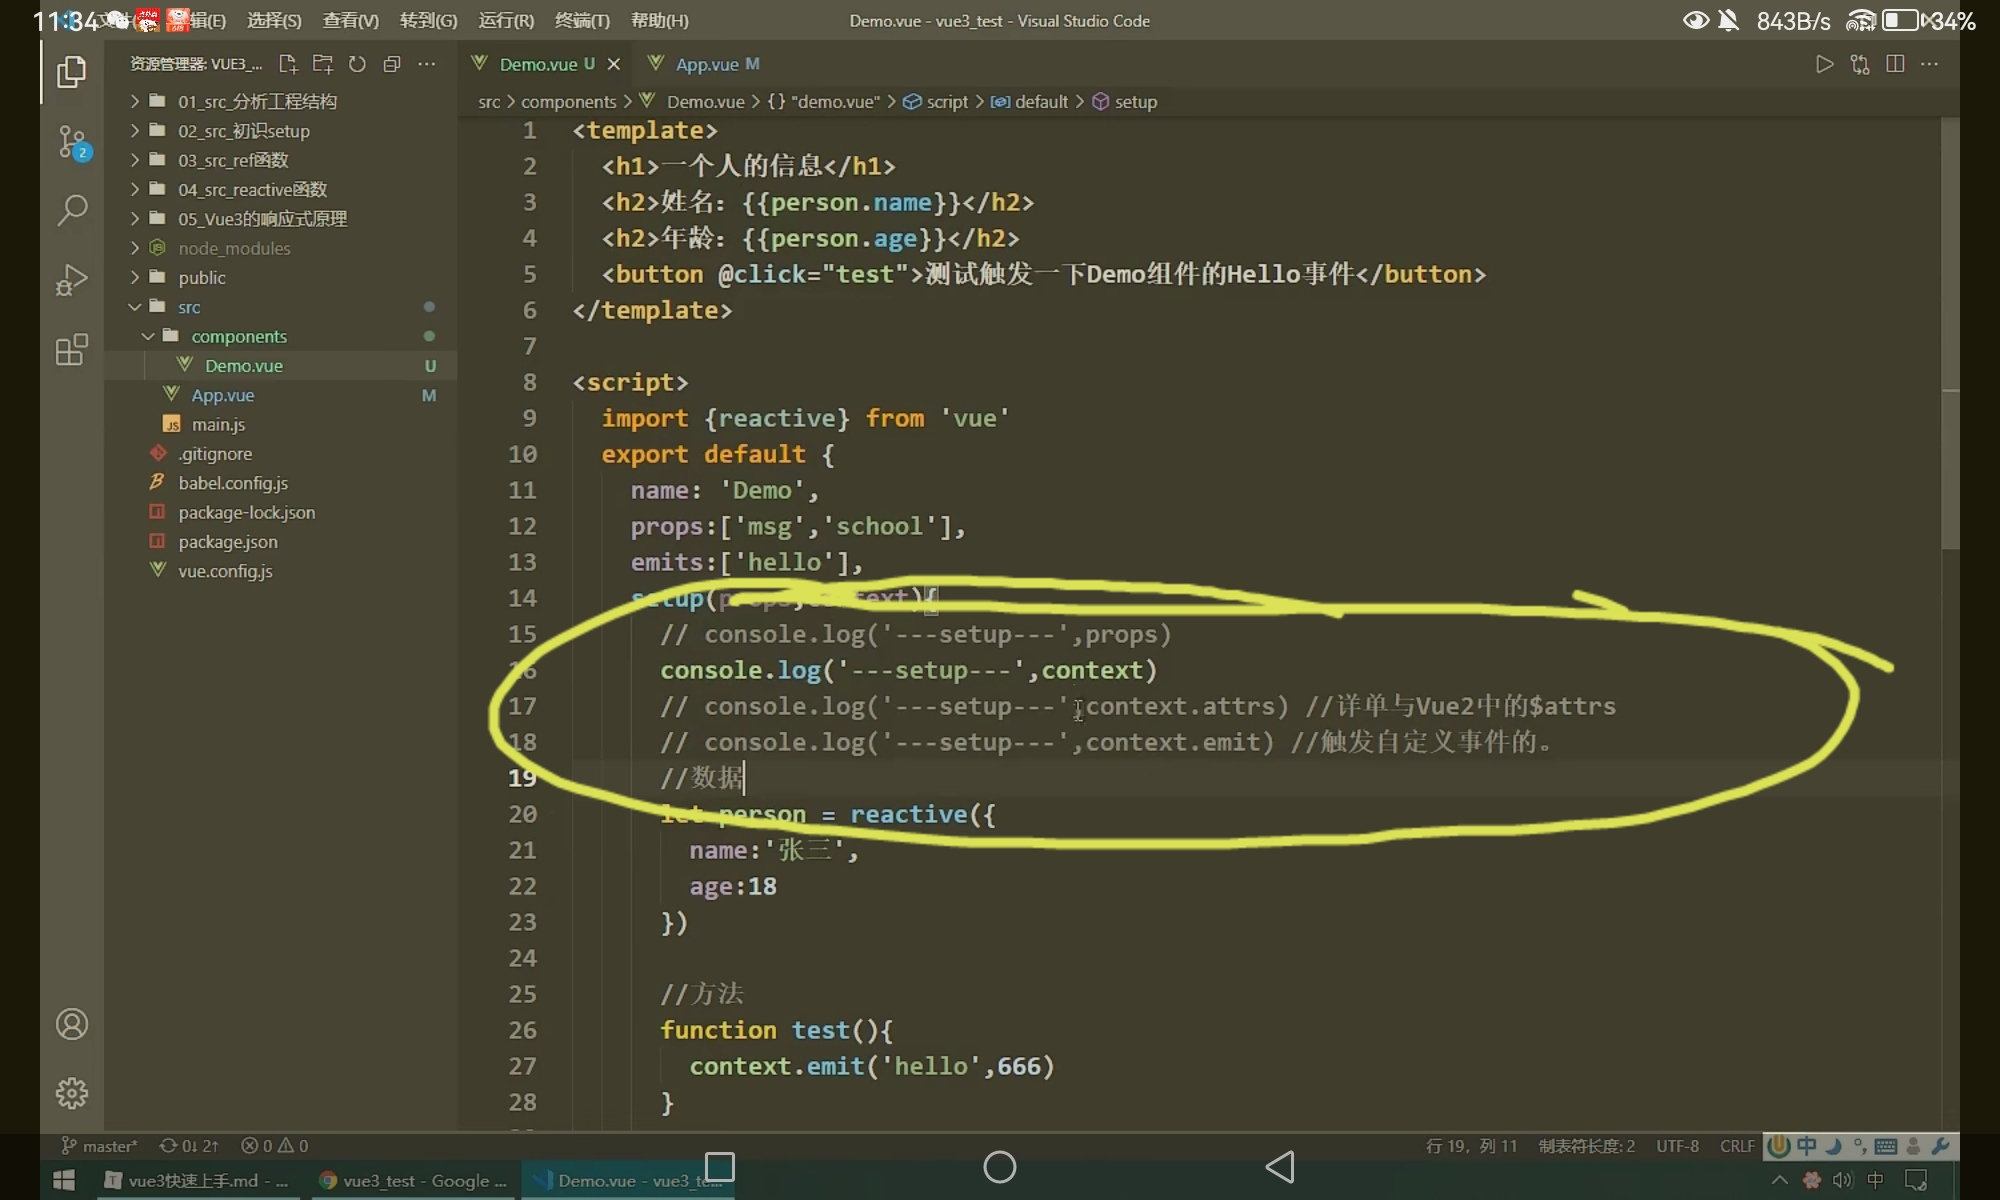The image size is (2000, 1200).
Task: Open Run and Debug view
Action: point(72,280)
